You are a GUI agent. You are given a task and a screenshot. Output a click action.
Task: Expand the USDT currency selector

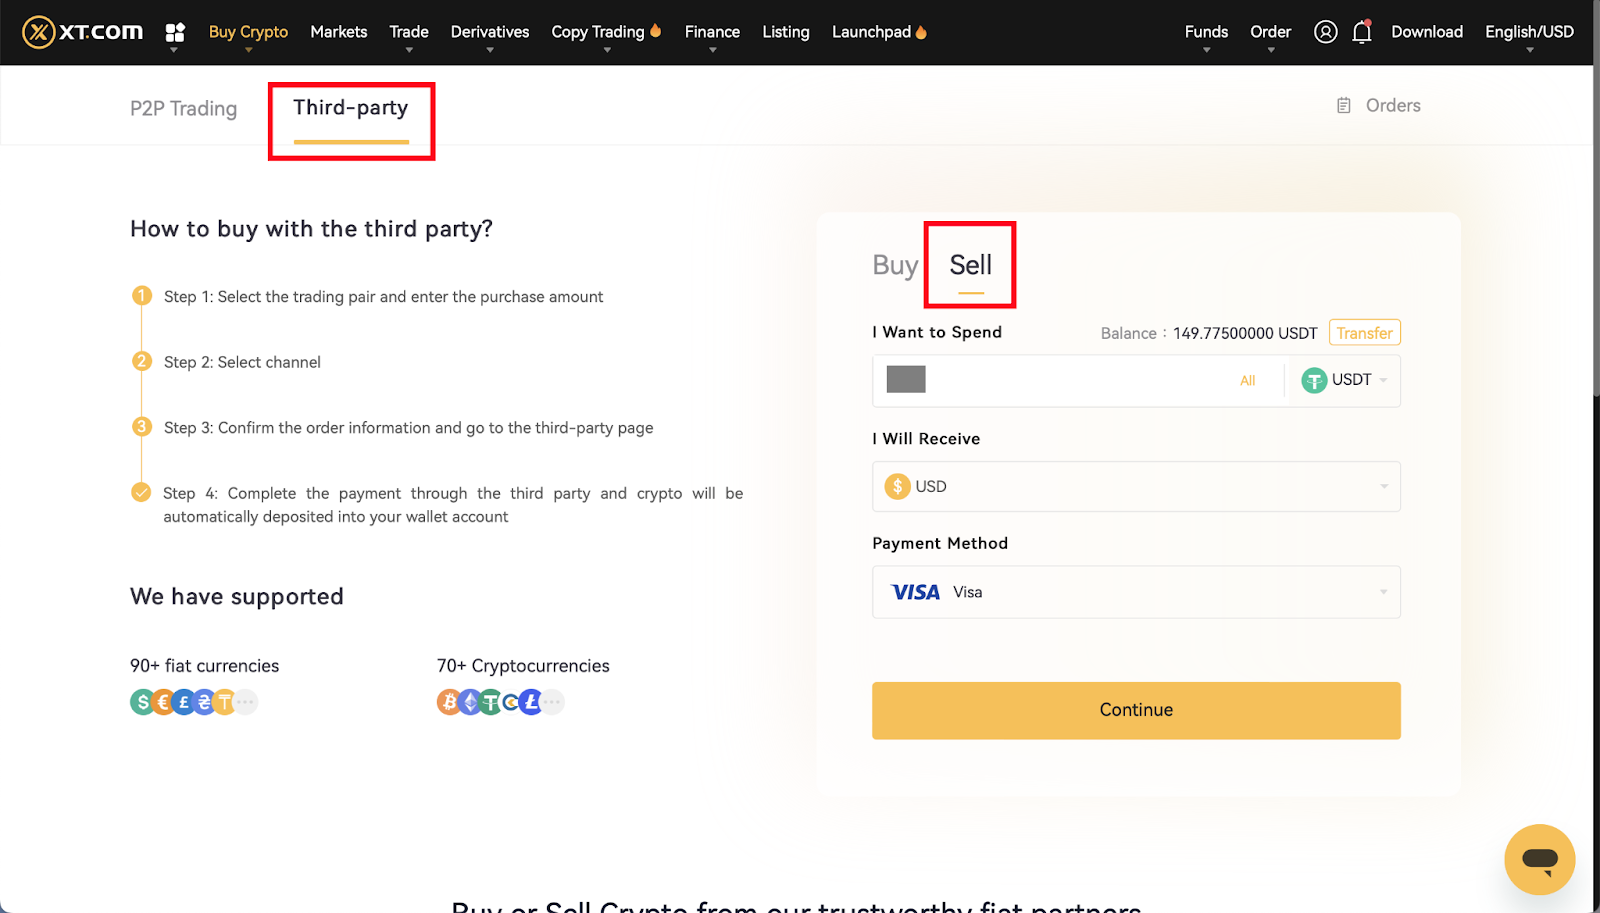(1344, 380)
